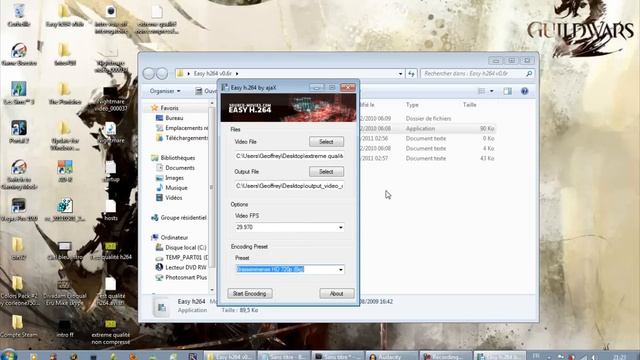Refresh the Explorer folder view

coord(411,73)
